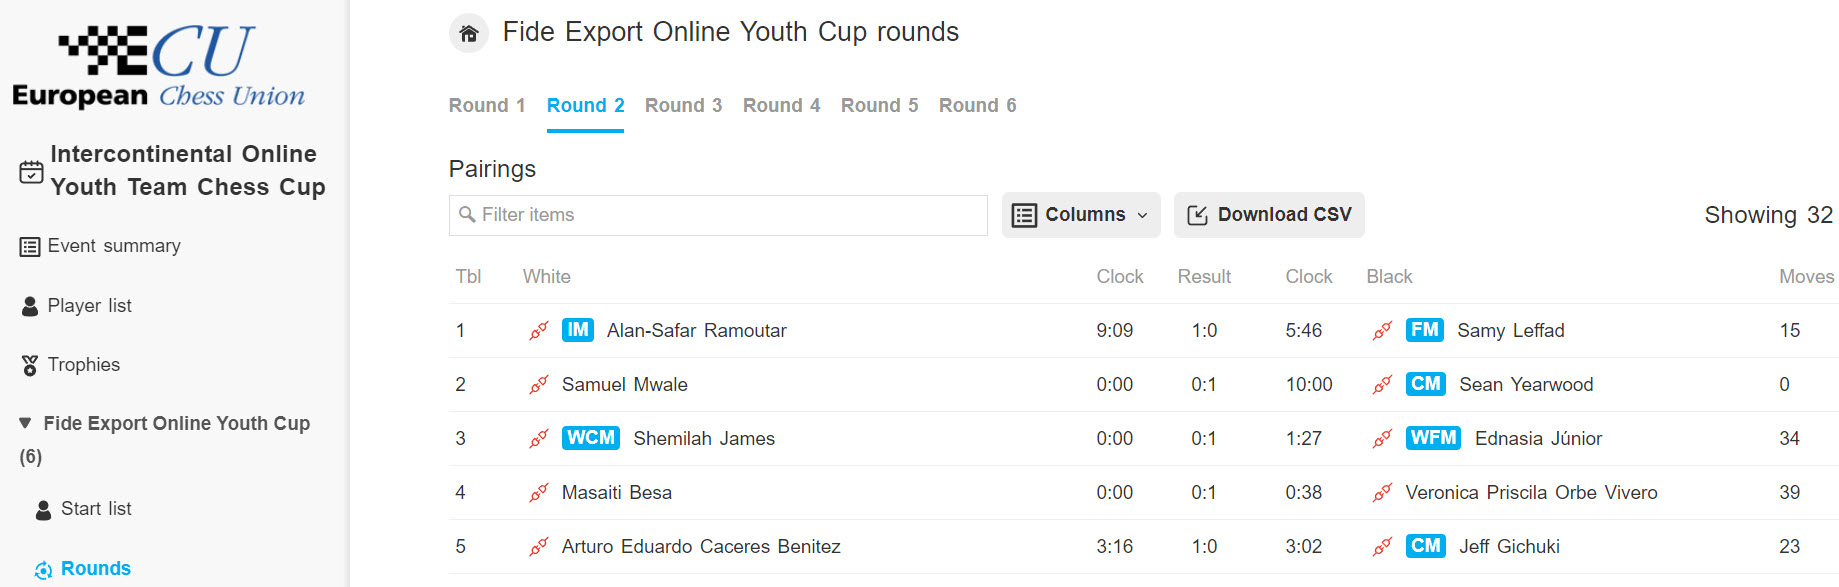Click the home icon beside page title
This screenshot has height=587, width=1839.
coord(468,33)
